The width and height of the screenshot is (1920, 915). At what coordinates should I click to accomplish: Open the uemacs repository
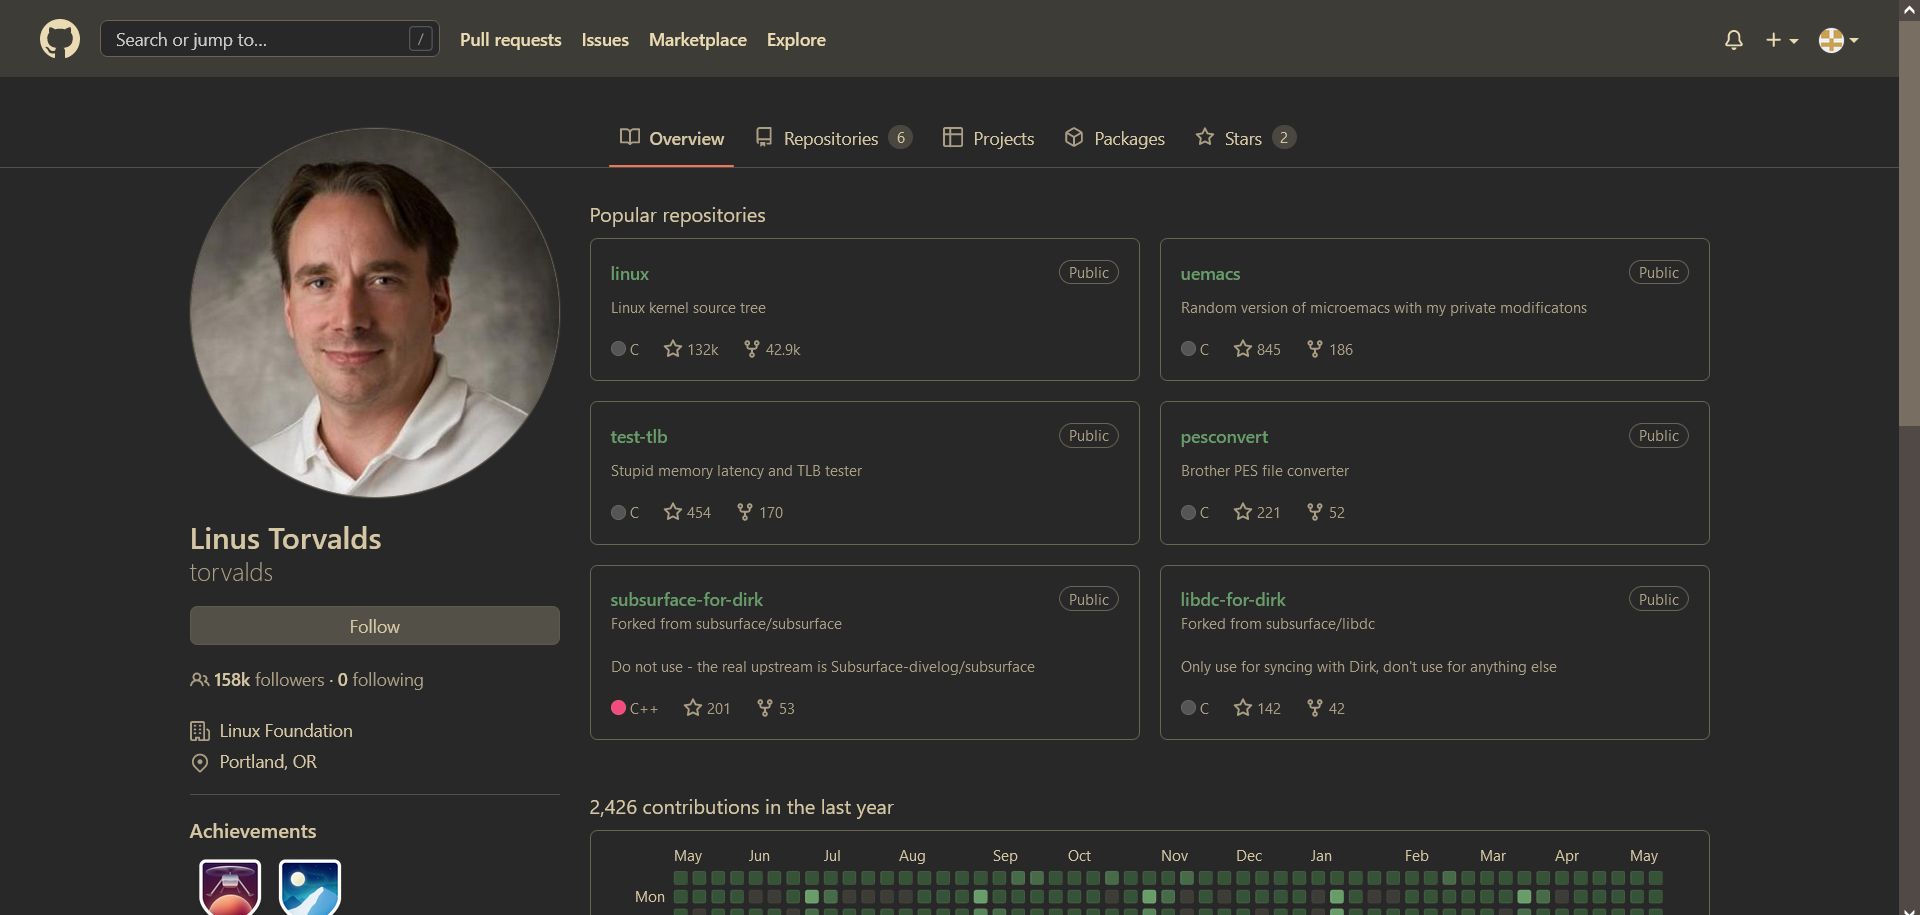pyautogui.click(x=1210, y=273)
